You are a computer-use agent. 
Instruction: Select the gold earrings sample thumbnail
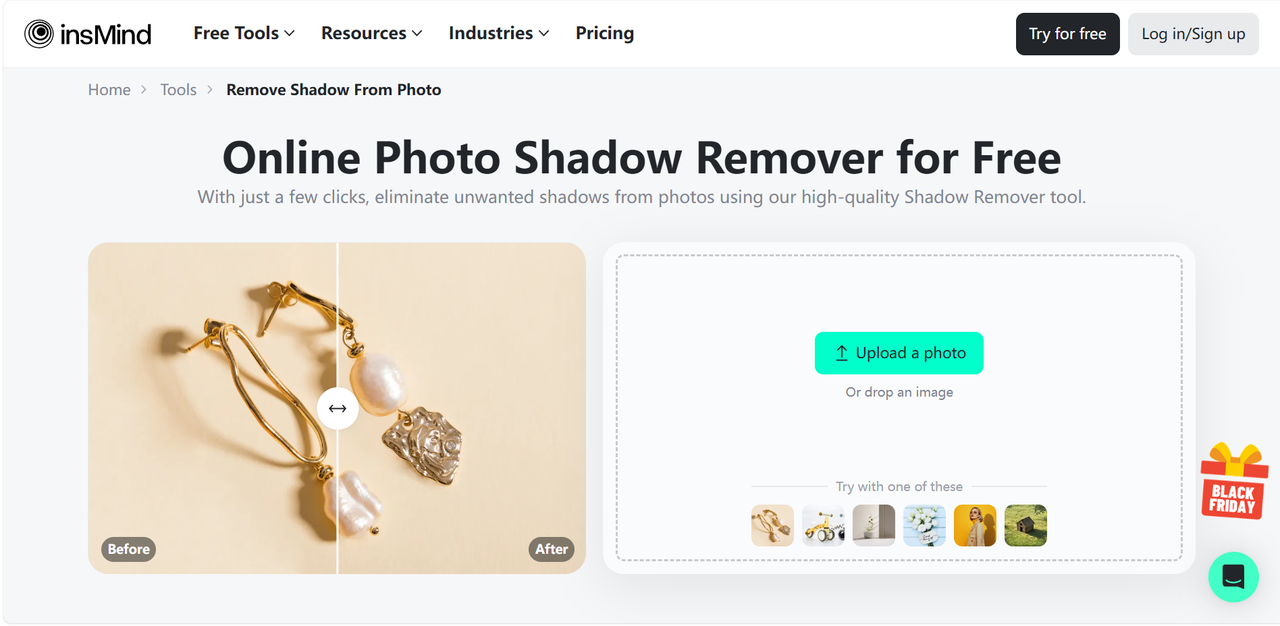(x=772, y=525)
